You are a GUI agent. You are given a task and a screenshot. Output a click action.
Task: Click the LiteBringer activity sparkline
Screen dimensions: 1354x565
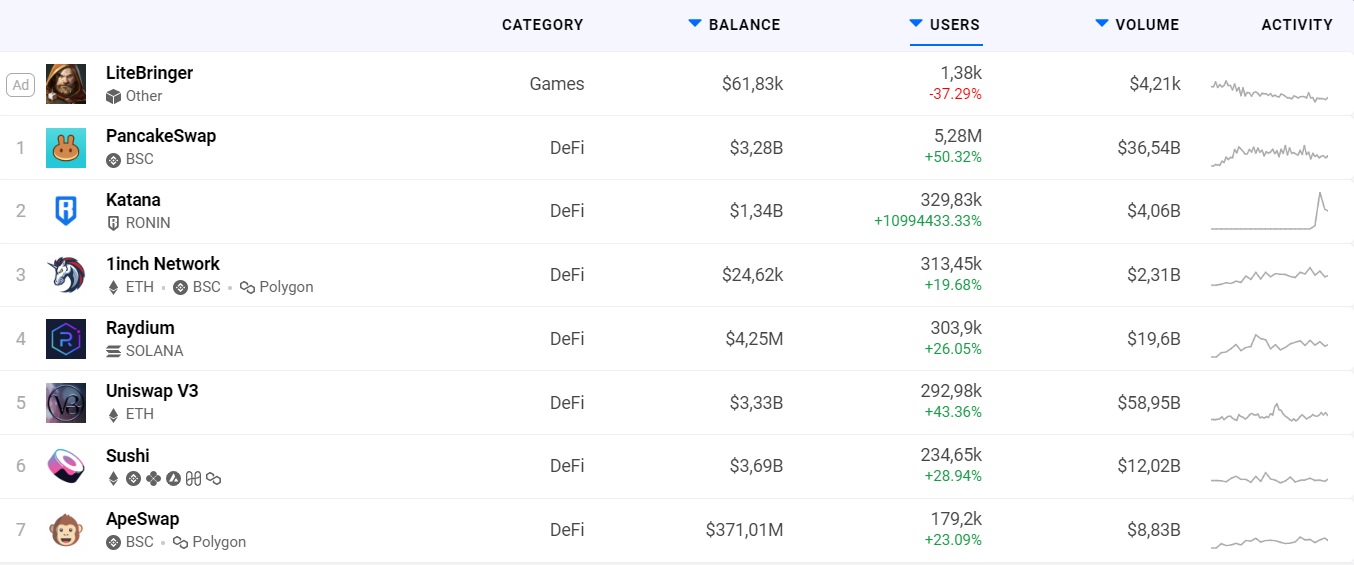1270,90
